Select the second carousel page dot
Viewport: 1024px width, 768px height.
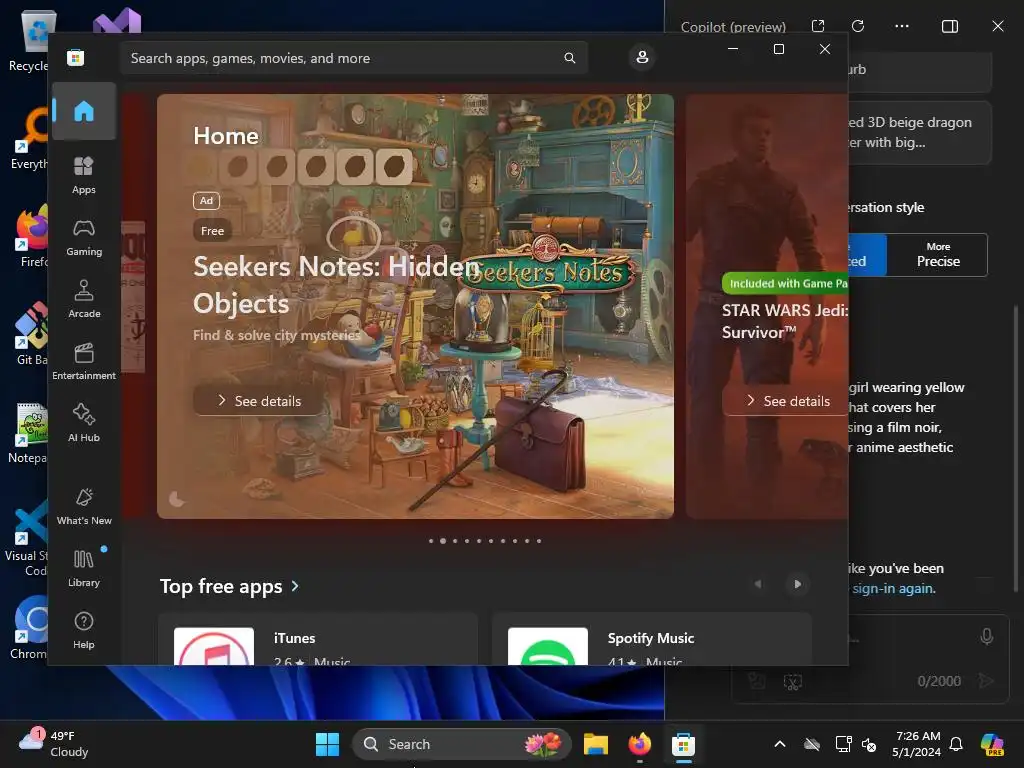coord(443,541)
